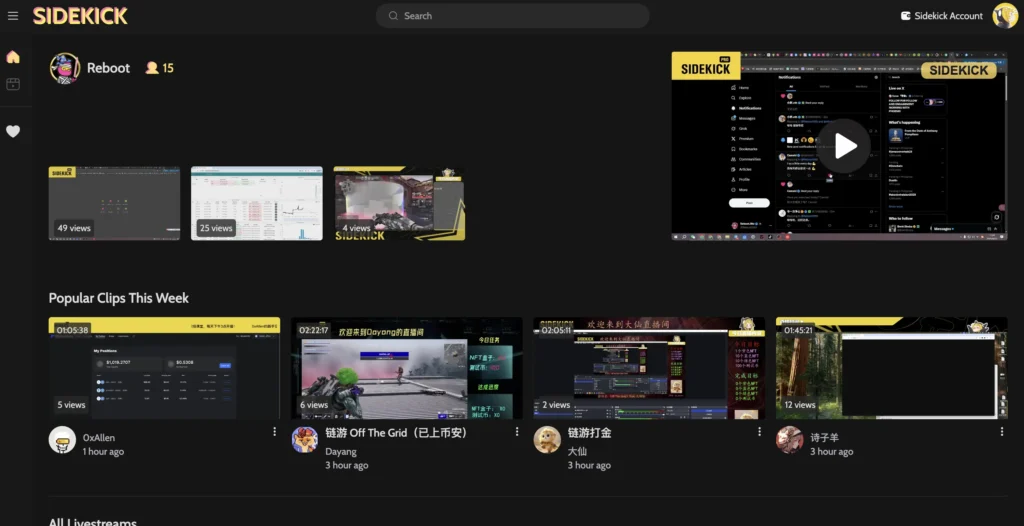This screenshot has height=526, width=1024.
Task: Click the 诗子羊 clip title
Action: (825, 438)
